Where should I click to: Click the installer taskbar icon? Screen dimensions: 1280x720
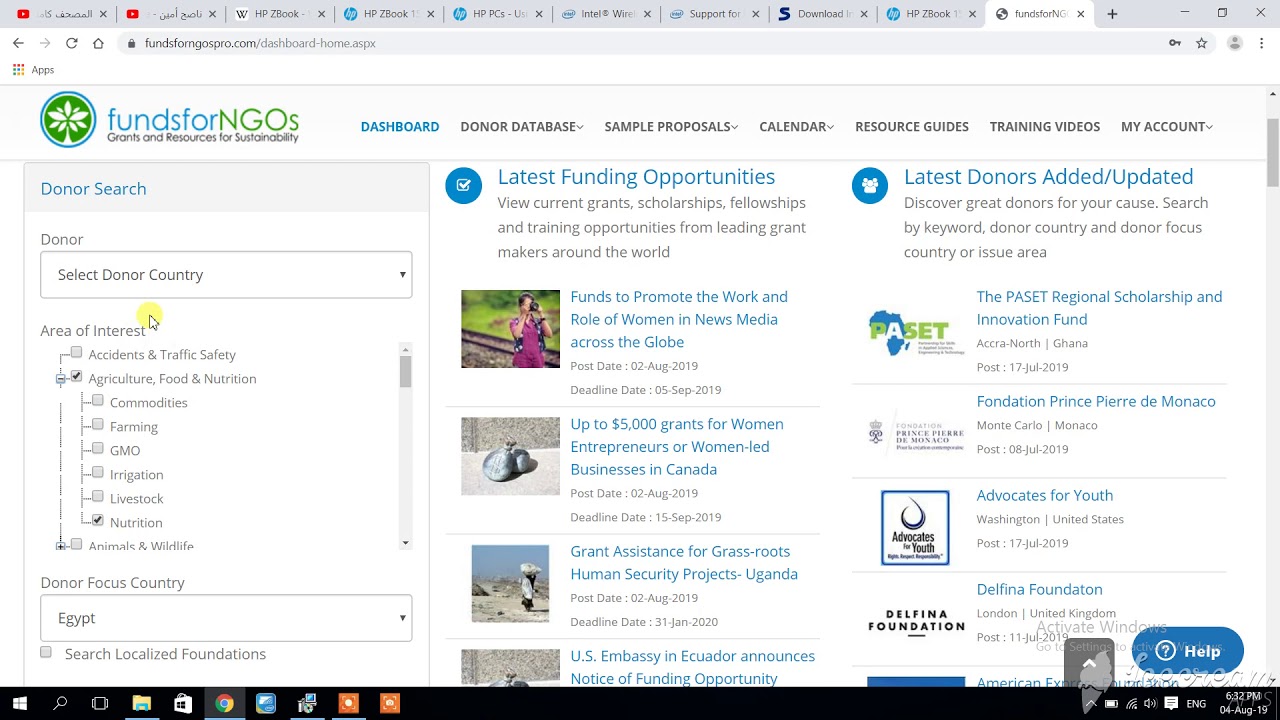(x=307, y=704)
